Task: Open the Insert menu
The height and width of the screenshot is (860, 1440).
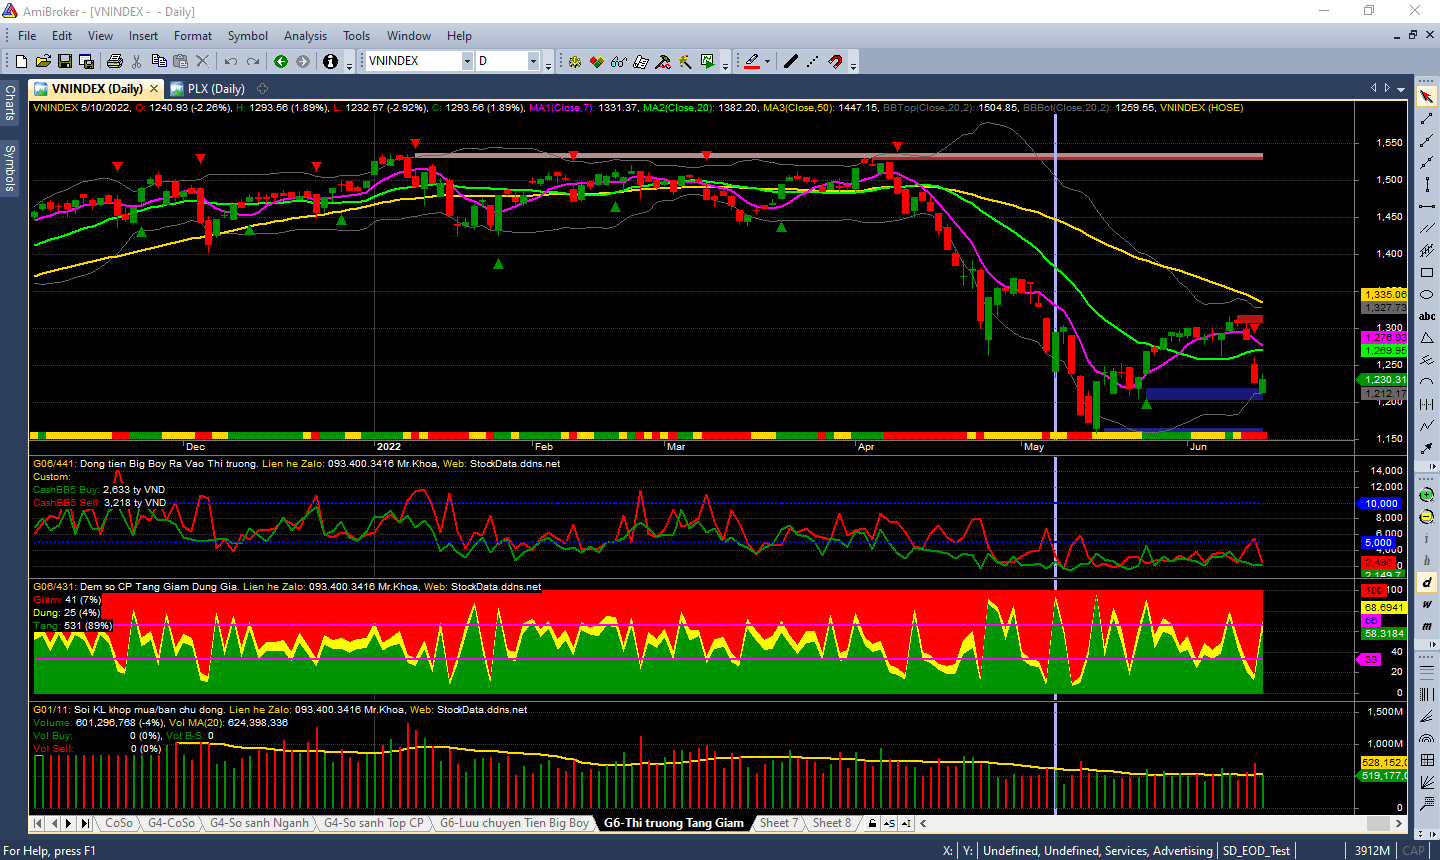Action: click(x=143, y=35)
